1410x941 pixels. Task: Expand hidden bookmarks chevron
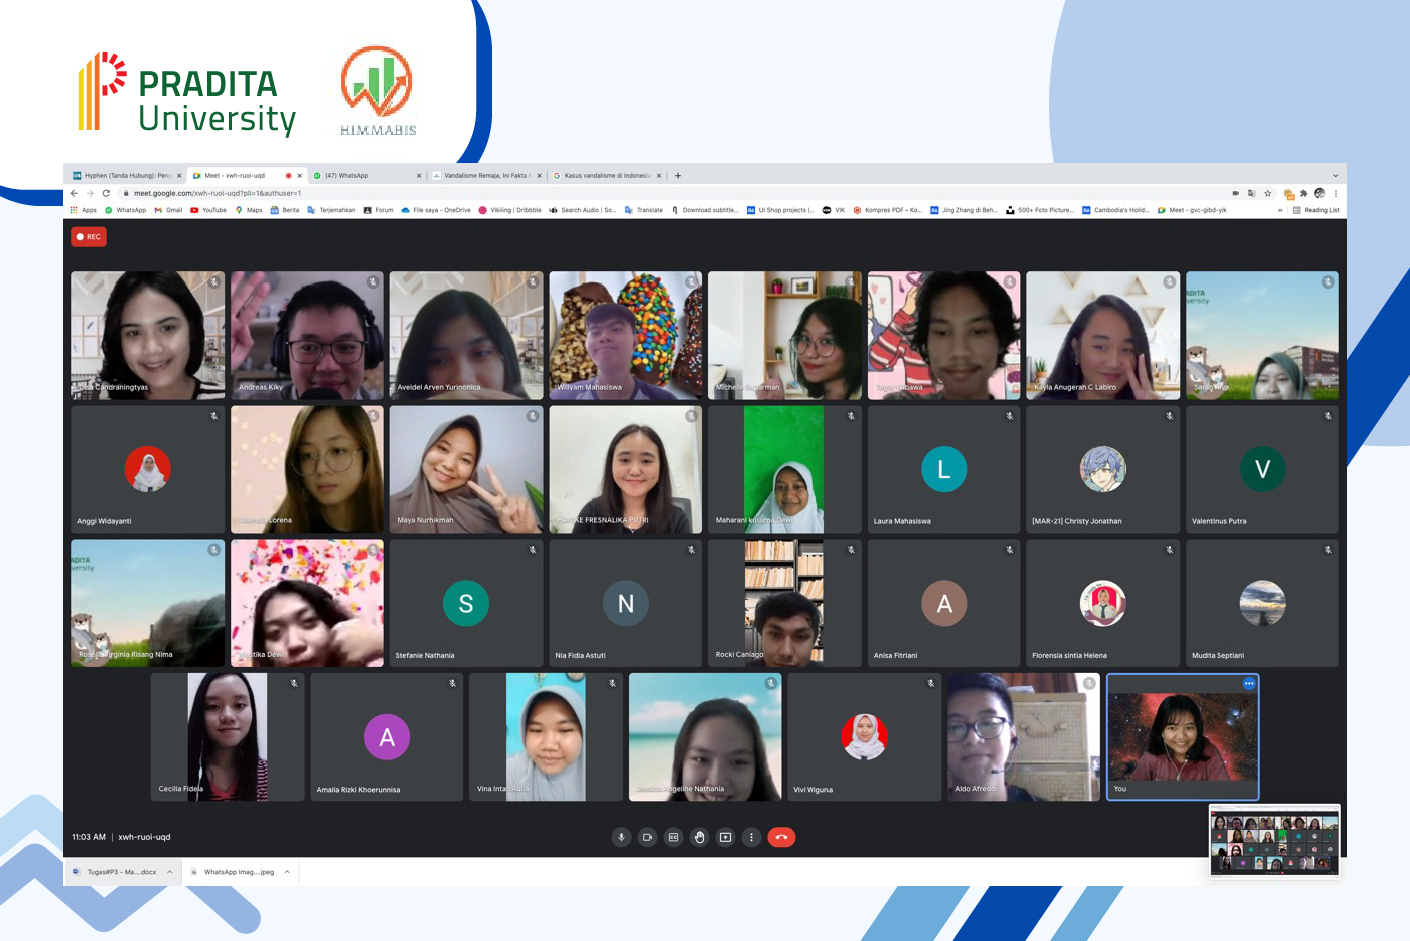tap(1280, 210)
